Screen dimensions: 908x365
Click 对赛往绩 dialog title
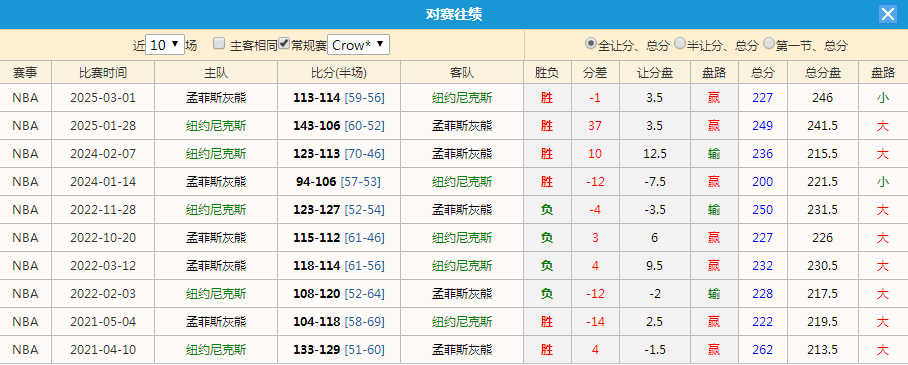tap(454, 14)
